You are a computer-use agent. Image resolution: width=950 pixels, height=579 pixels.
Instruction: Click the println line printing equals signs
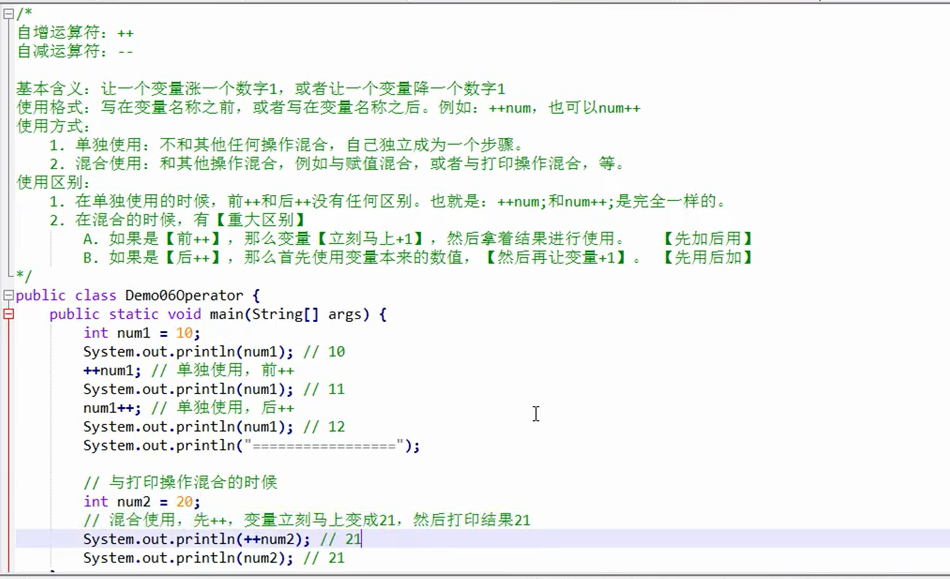251,446
